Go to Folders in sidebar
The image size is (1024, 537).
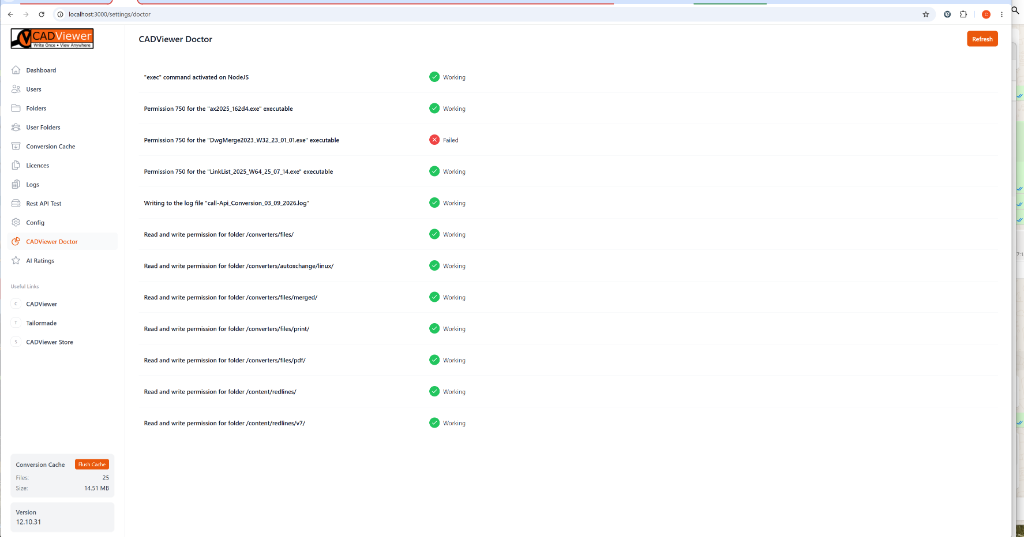tap(36, 108)
